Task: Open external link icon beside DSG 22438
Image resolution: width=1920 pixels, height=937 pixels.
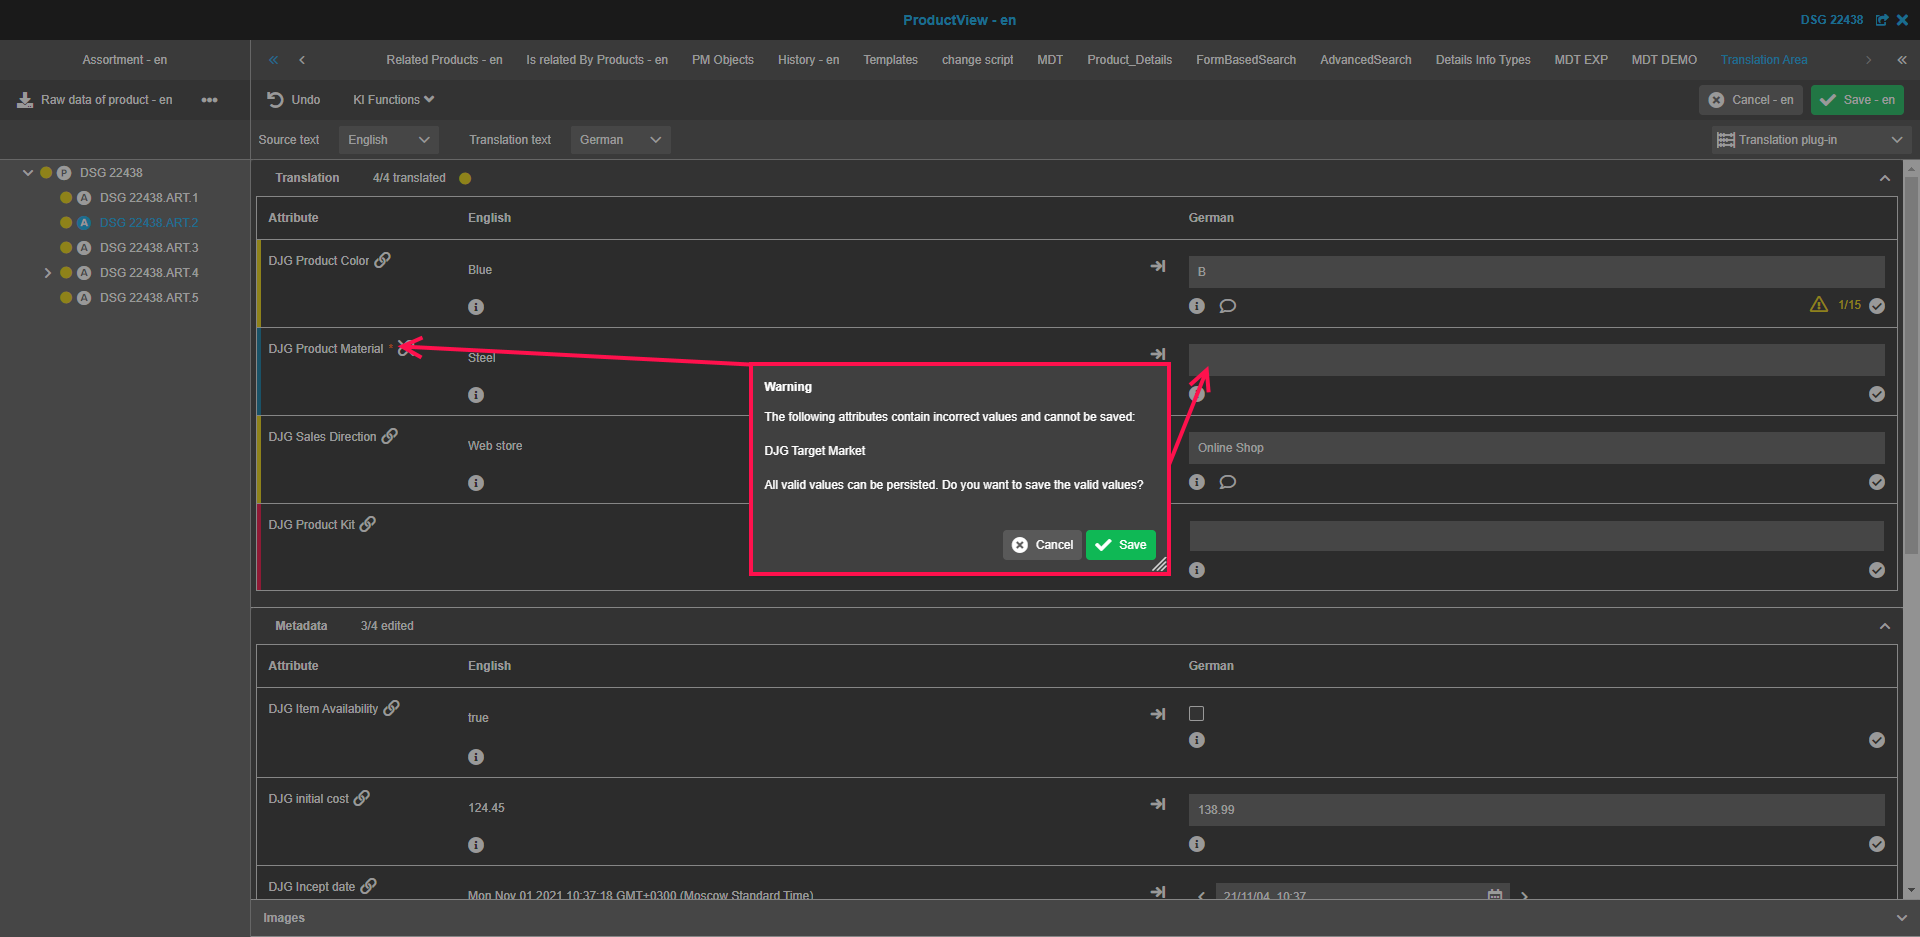Action: click(1881, 20)
